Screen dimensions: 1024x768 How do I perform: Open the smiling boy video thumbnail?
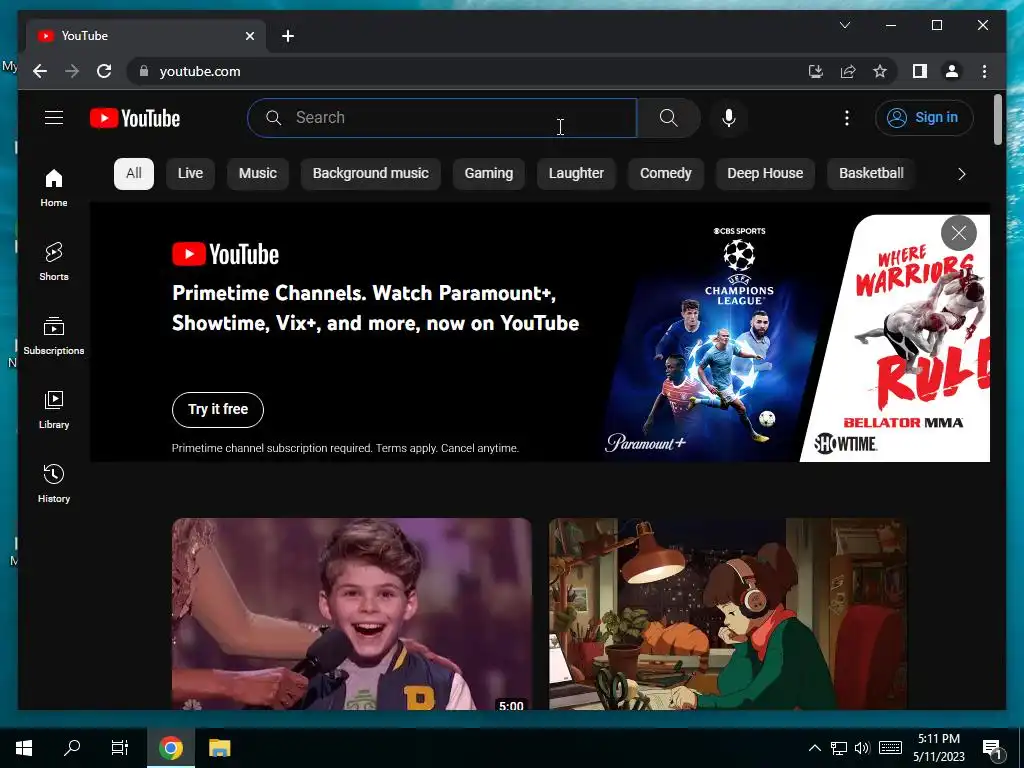point(351,614)
